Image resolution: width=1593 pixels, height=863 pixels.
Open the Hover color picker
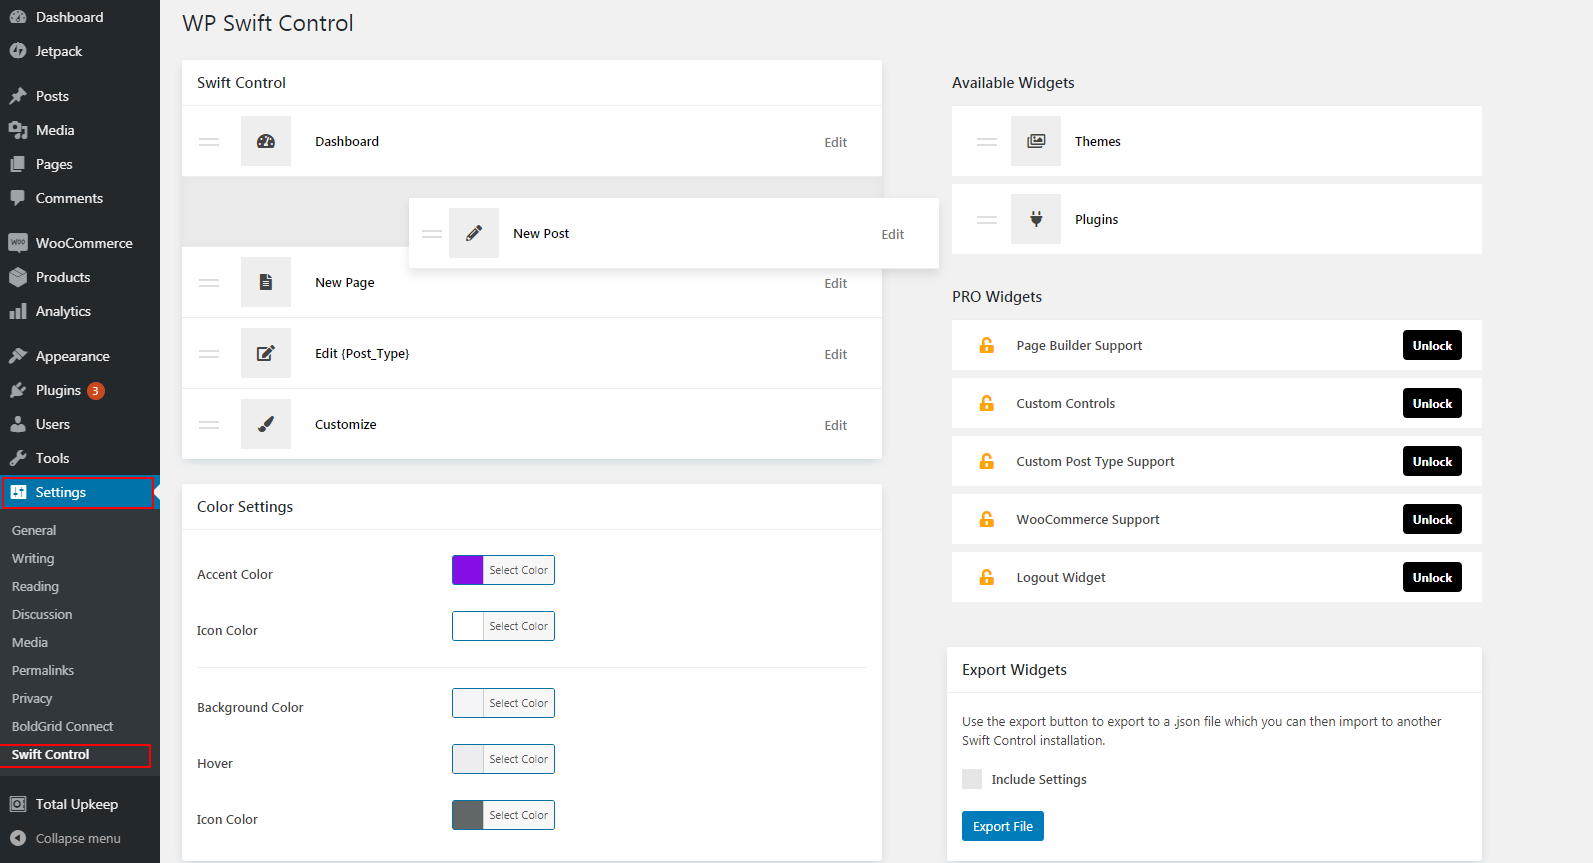tap(518, 759)
